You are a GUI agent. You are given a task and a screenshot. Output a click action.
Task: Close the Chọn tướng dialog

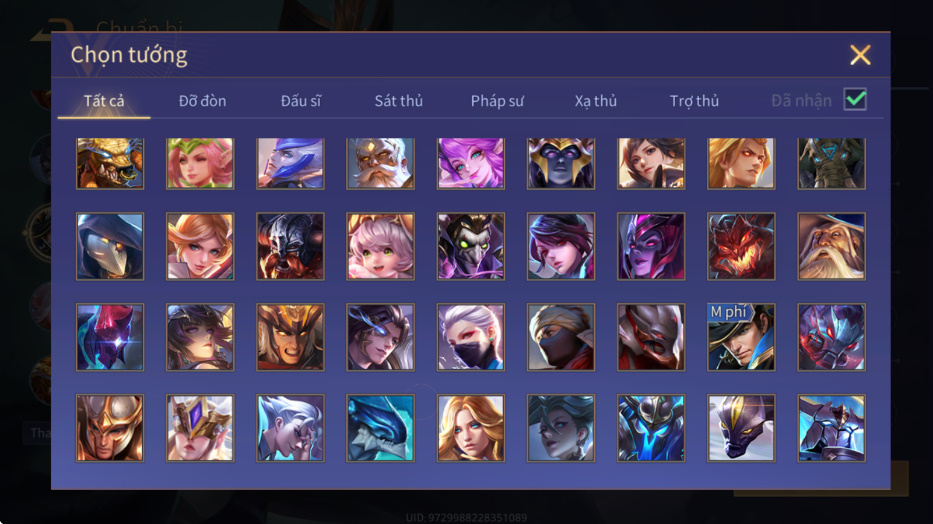point(860,55)
